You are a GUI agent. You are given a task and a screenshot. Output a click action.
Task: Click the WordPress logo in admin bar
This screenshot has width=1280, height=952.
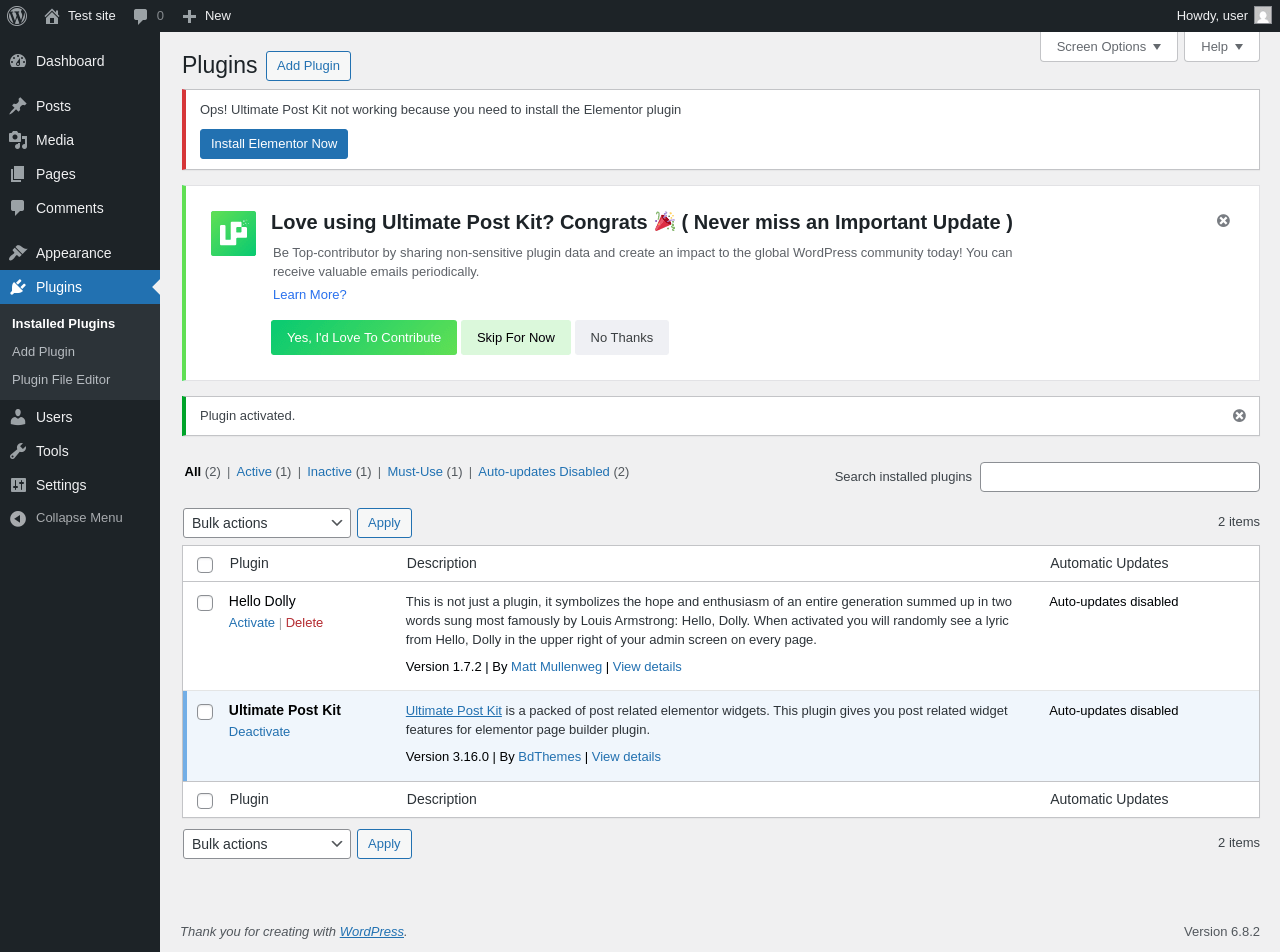pos(17,16)
